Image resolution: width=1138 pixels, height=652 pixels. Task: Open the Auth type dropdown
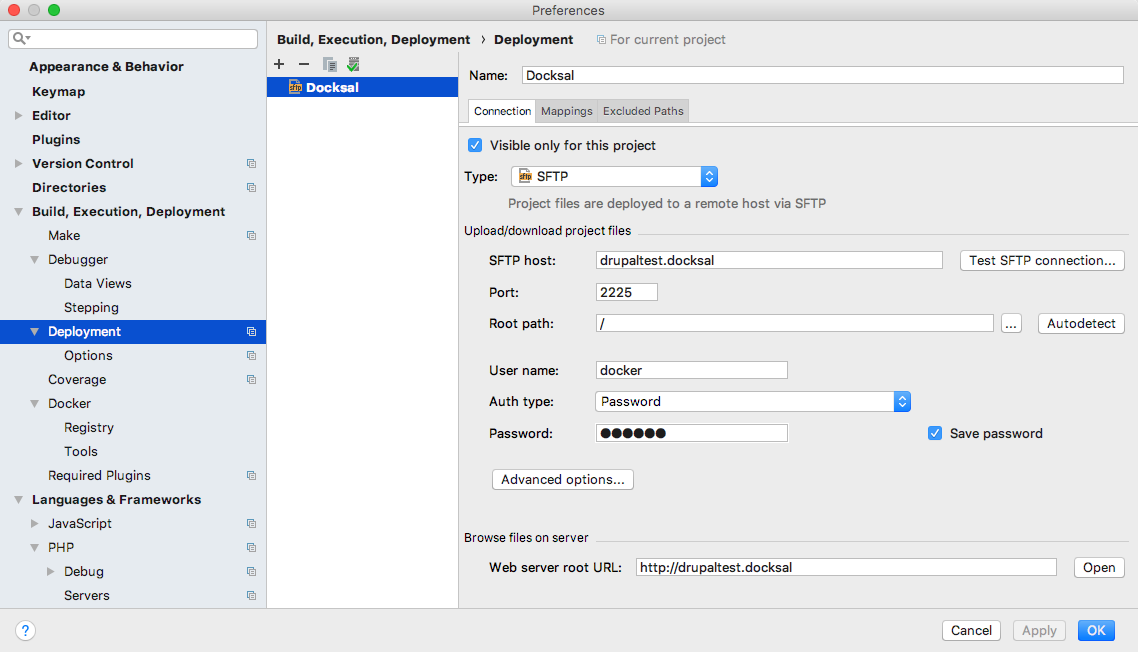752,401
